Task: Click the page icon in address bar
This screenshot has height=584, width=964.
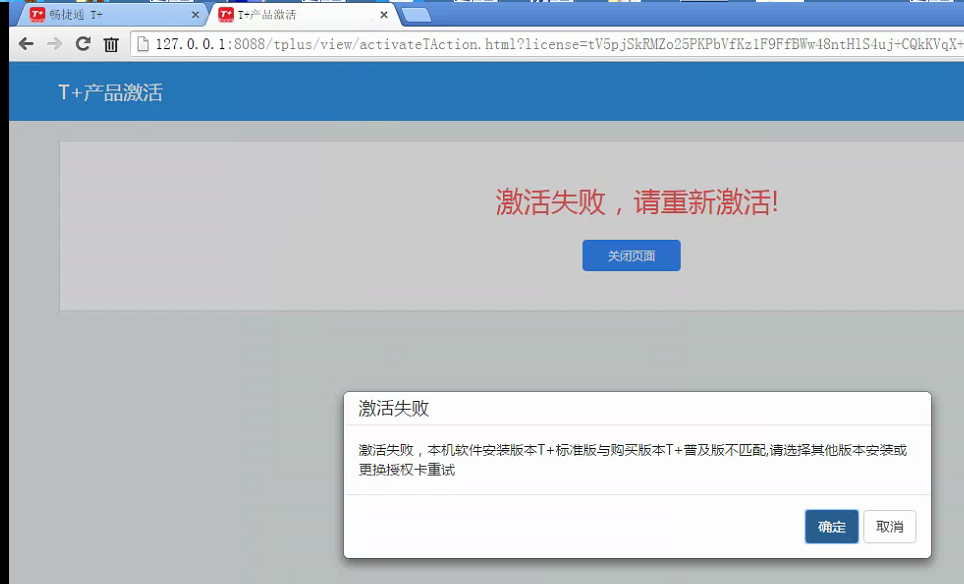Action: click(143, 44)
